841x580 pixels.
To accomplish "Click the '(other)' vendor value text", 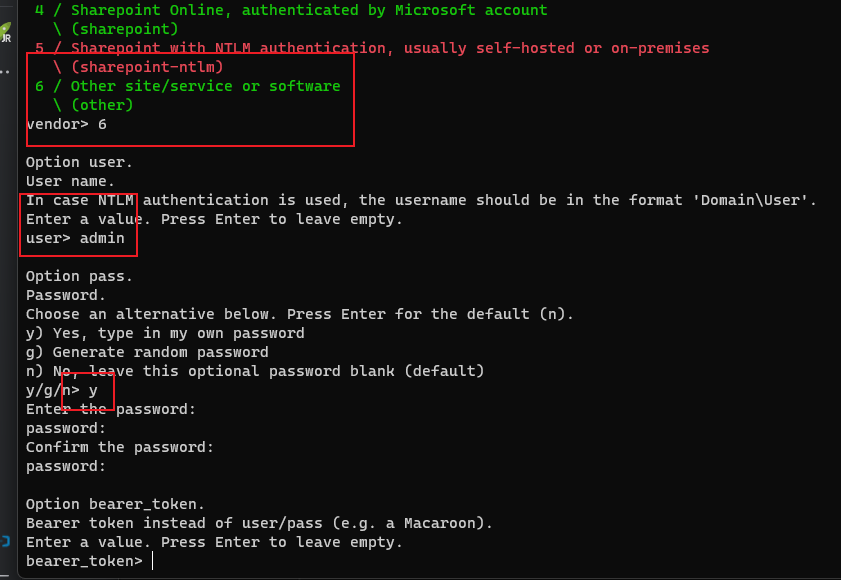I will click(102, 105).
